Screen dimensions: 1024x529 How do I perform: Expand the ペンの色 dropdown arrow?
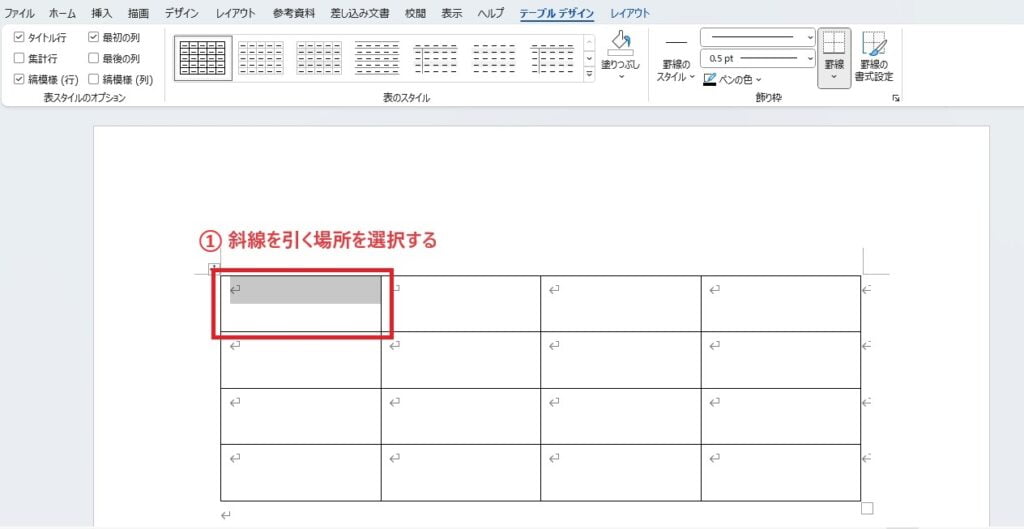pos(759,80)
